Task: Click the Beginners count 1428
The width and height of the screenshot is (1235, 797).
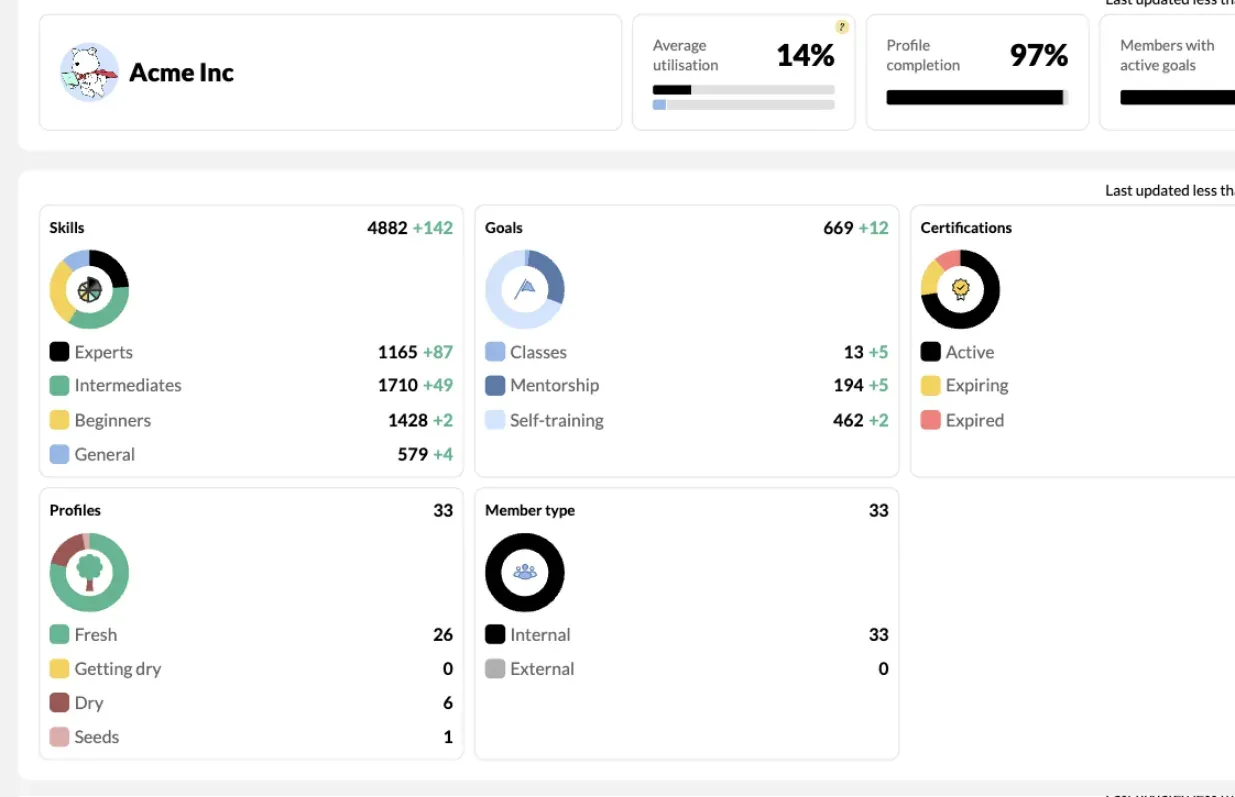Action: 408,420
